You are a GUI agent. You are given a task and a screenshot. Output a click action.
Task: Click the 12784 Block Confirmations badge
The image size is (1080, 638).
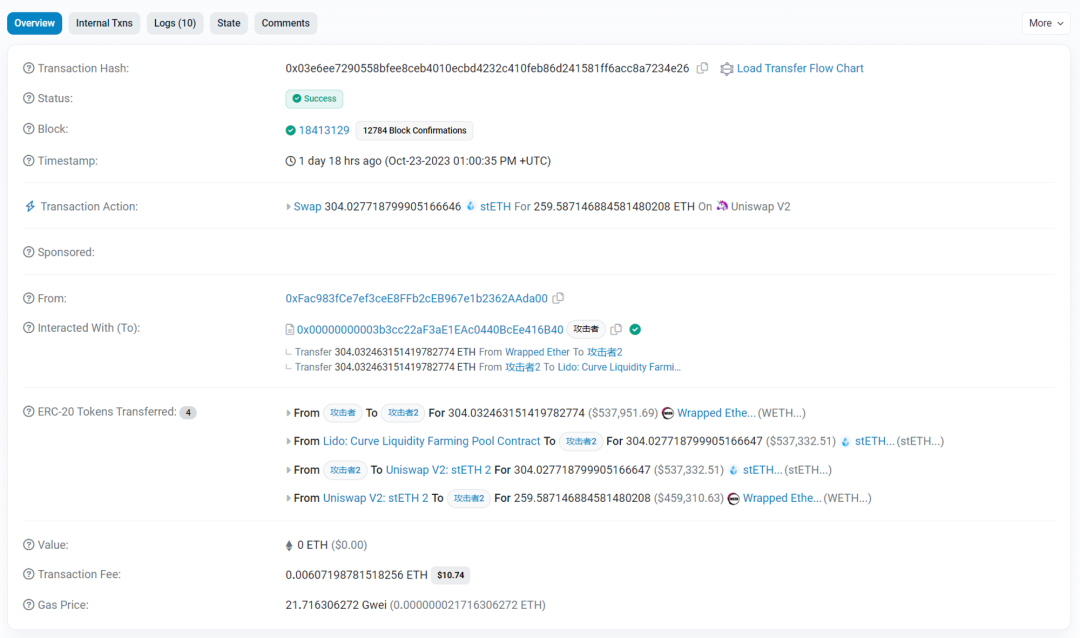click(x=415, y=130)
